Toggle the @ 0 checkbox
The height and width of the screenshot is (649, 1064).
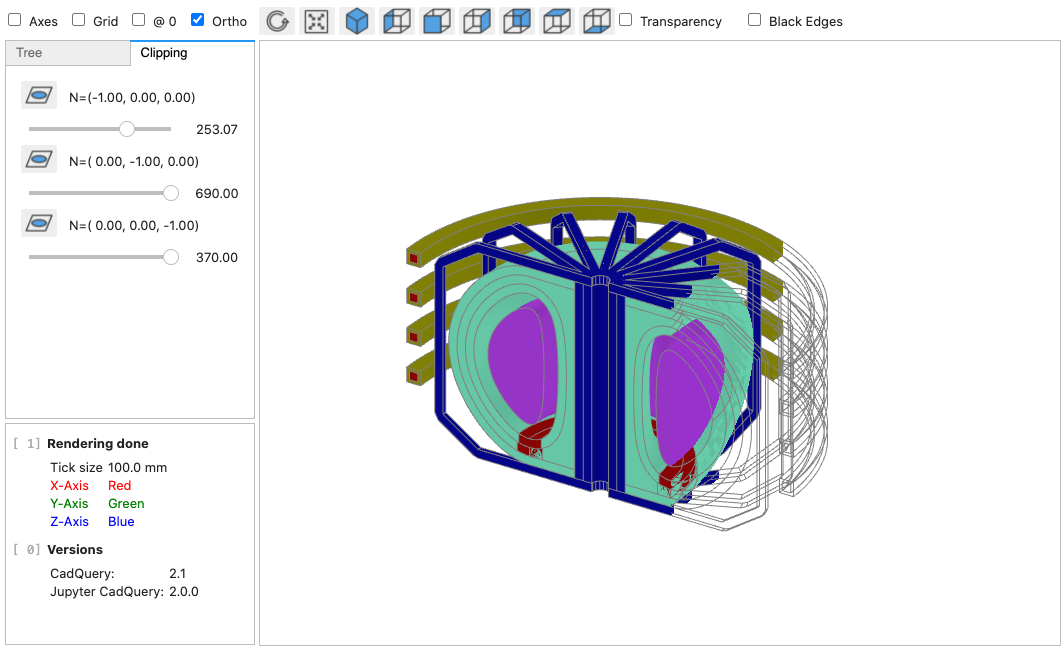click(138, 20)
